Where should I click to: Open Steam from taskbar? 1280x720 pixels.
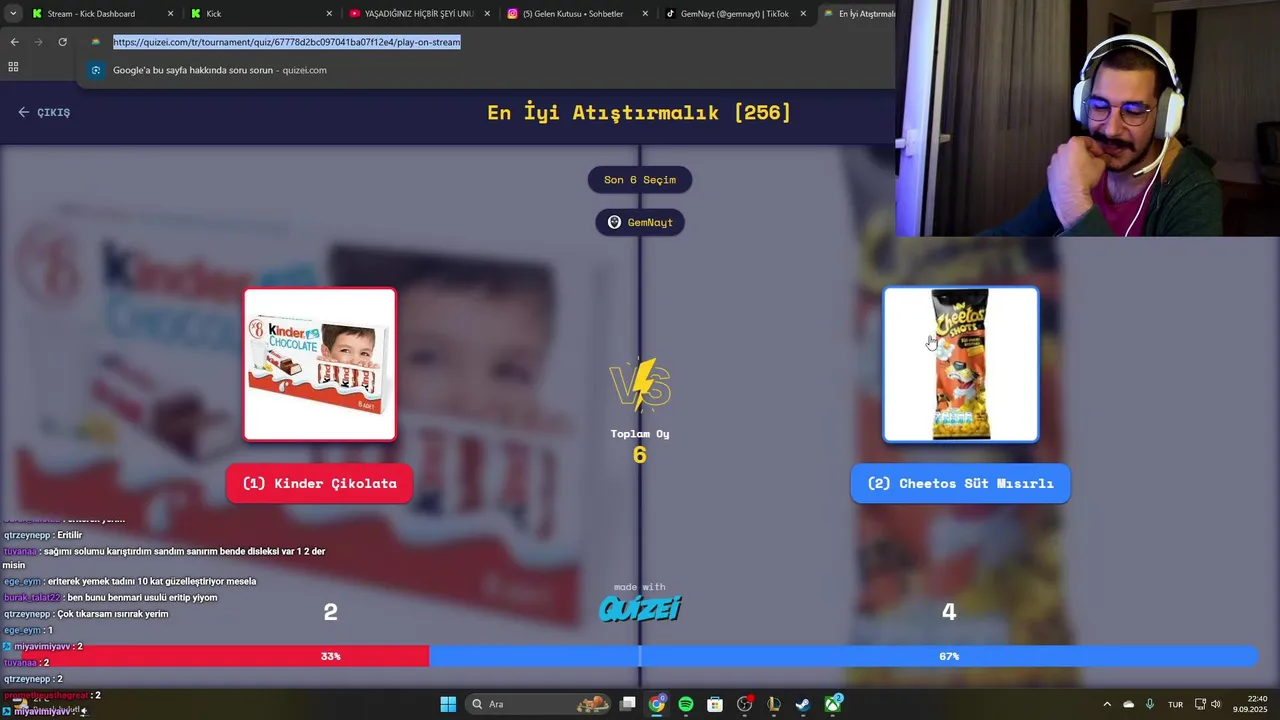(x=802, y=704)
